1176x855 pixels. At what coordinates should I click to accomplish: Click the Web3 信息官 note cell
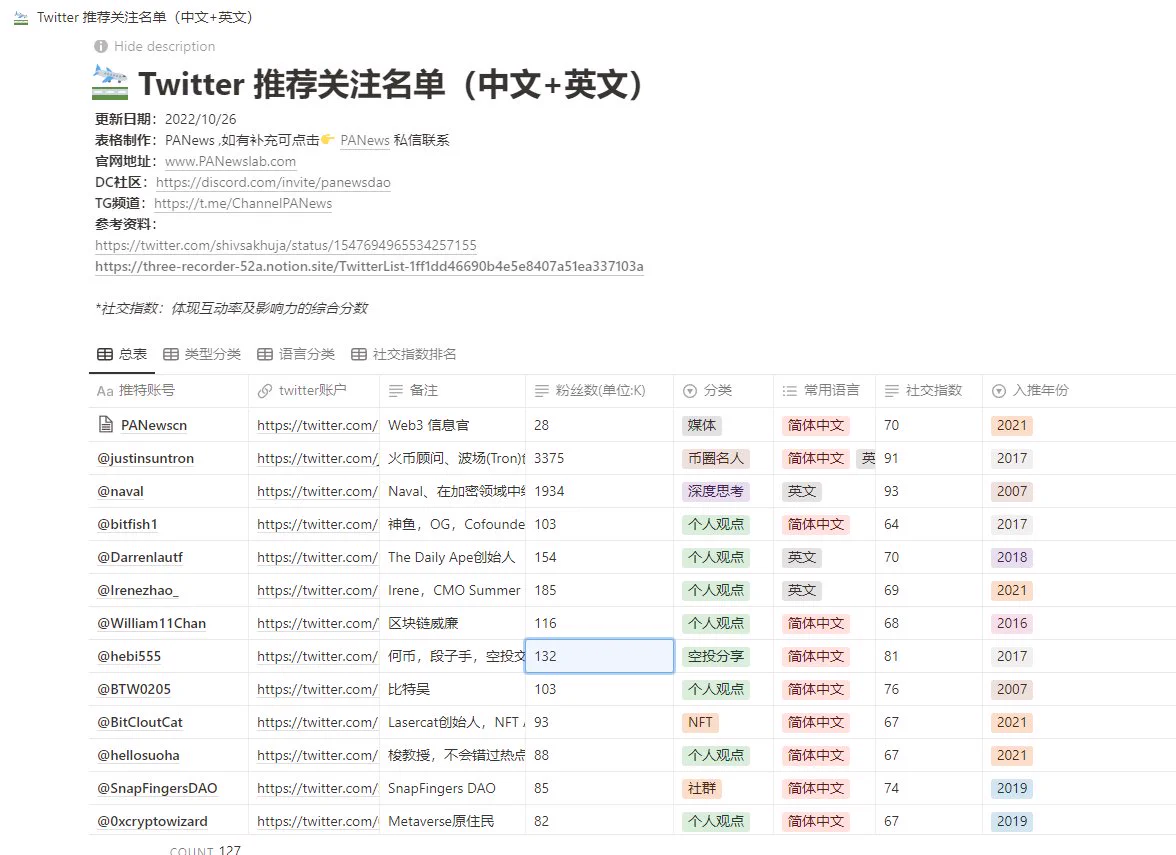452,425
